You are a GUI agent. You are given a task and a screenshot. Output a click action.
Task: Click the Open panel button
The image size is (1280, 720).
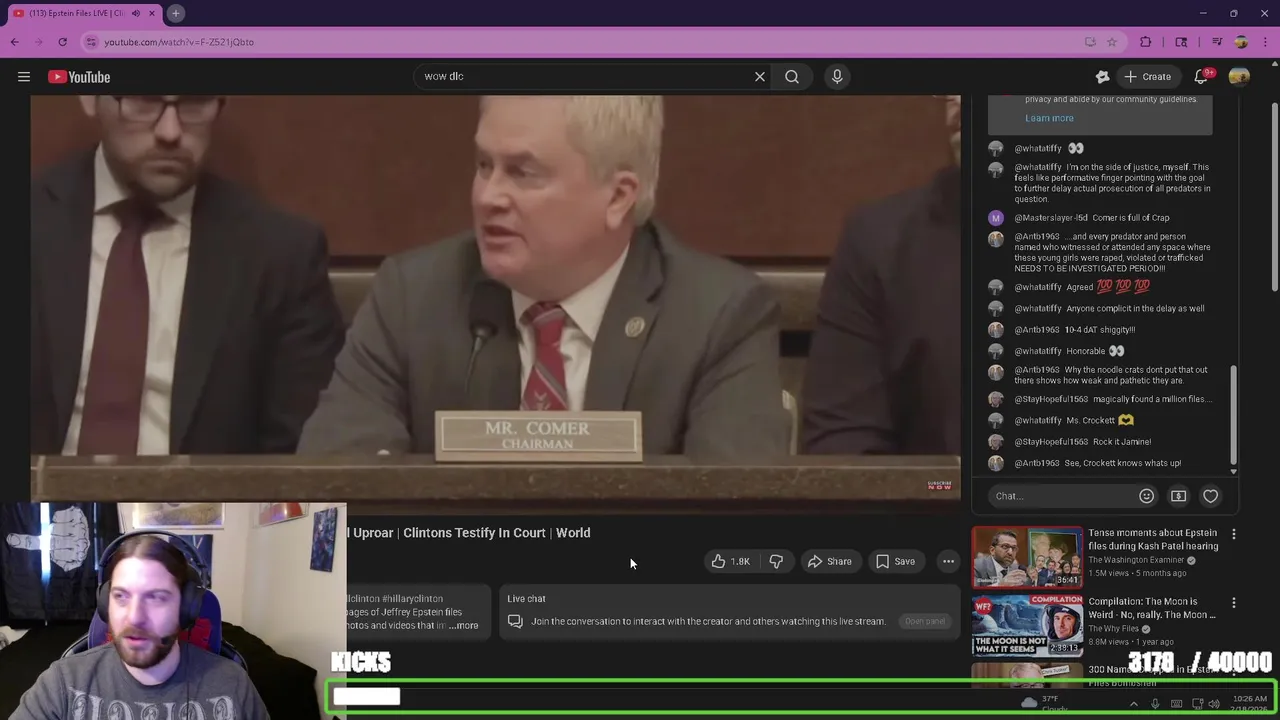coord(924,621)
